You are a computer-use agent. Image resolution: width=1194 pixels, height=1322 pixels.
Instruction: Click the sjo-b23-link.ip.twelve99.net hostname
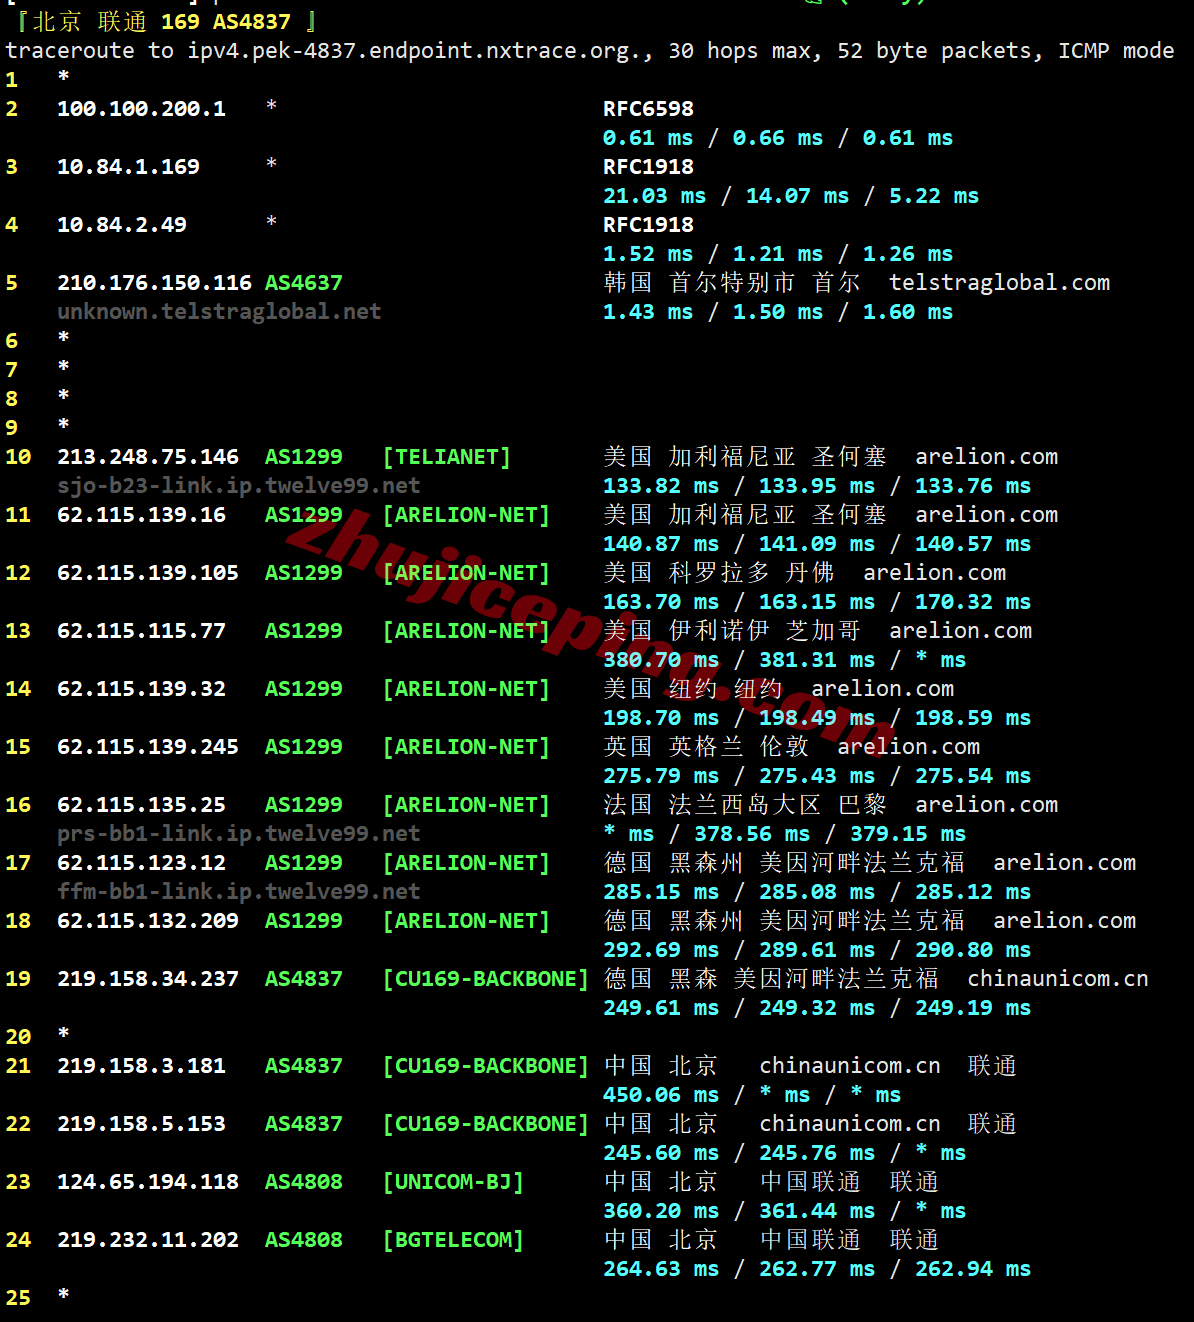point(238,486)
